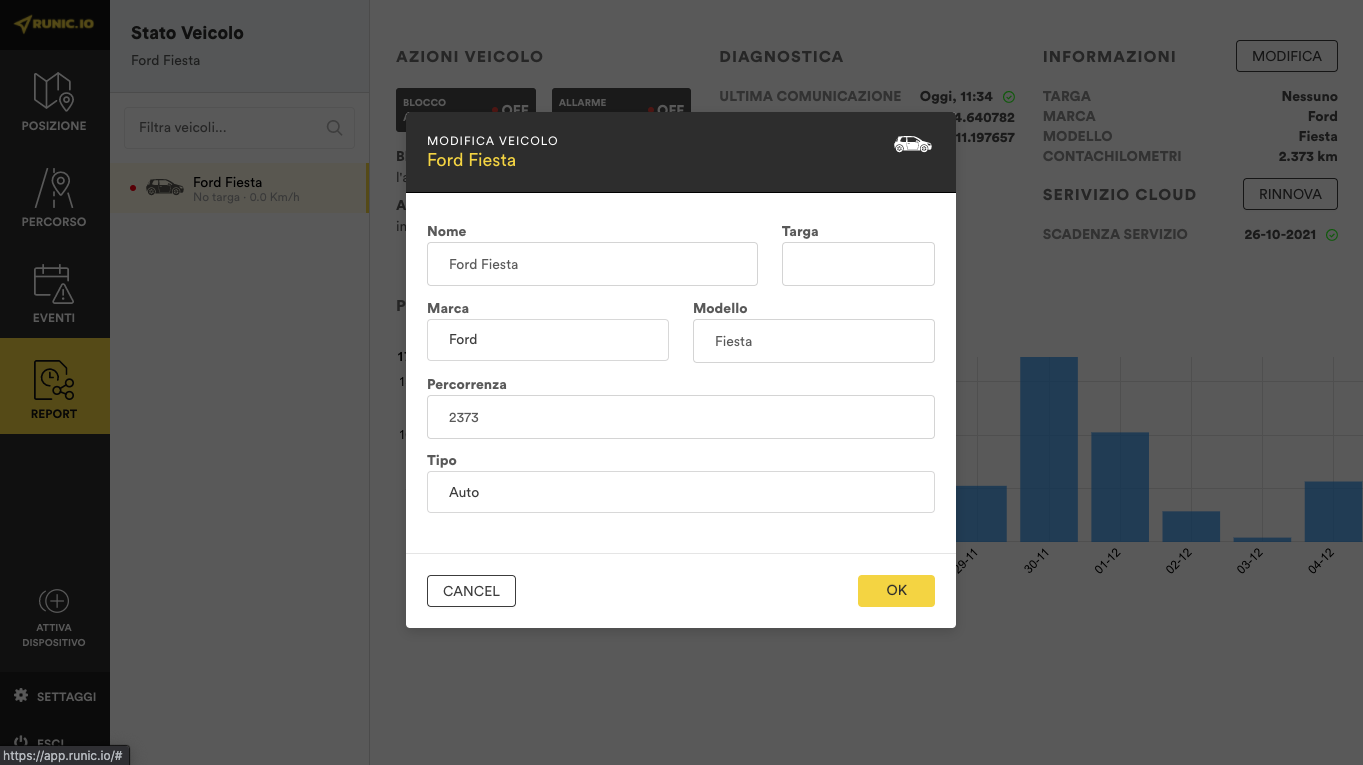Click the 01-12 chart bar
The width and height of the screenshot is (1363, 765).
[1120, 487]
